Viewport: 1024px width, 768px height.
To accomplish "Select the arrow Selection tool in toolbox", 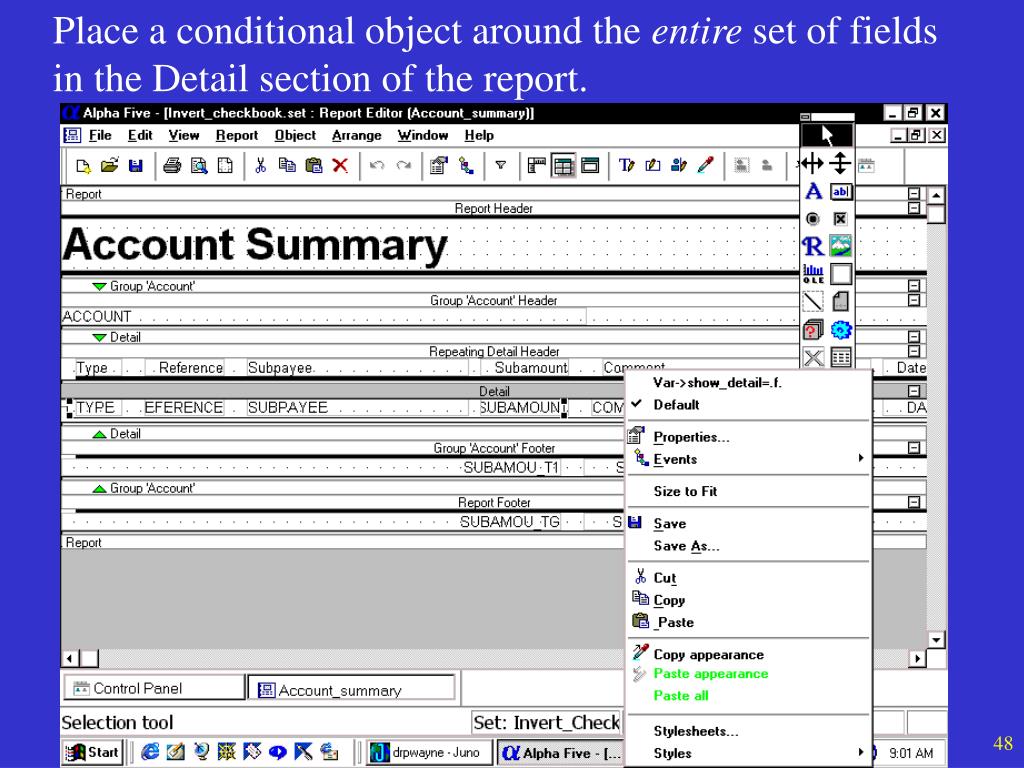I will pyautogui.click(x=827, y=136).
